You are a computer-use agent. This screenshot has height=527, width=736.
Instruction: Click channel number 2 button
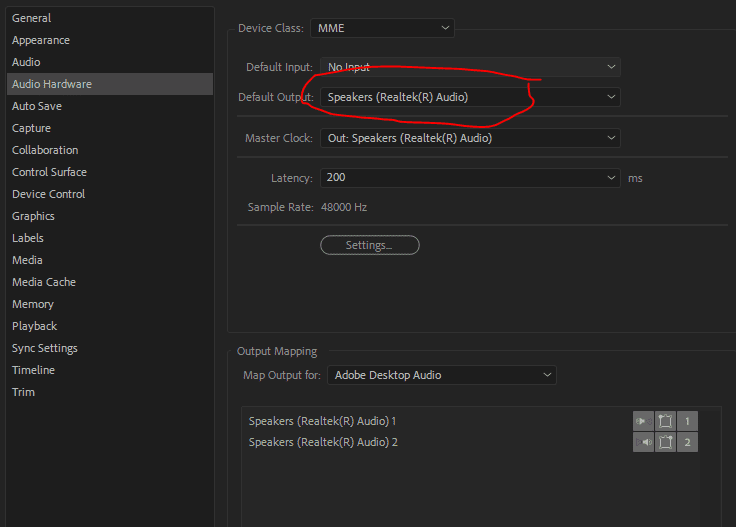pos(687,442)
